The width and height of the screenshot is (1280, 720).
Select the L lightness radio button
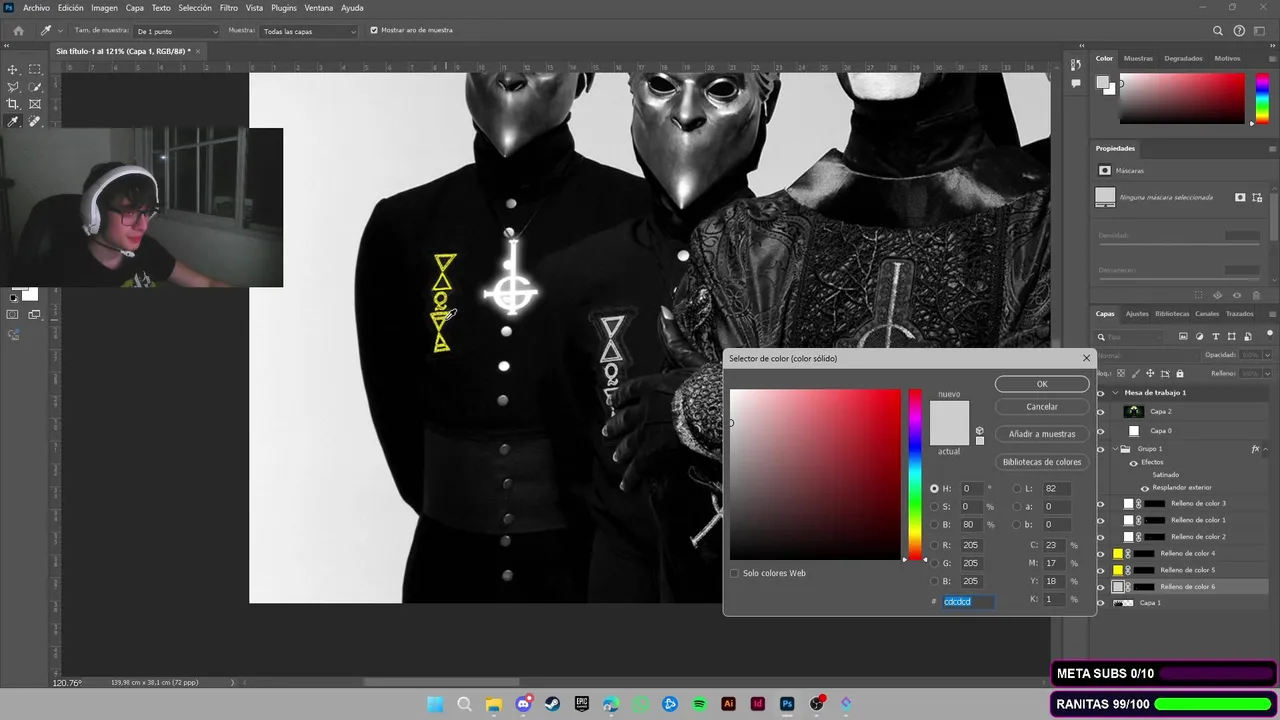coord(1018,489)
